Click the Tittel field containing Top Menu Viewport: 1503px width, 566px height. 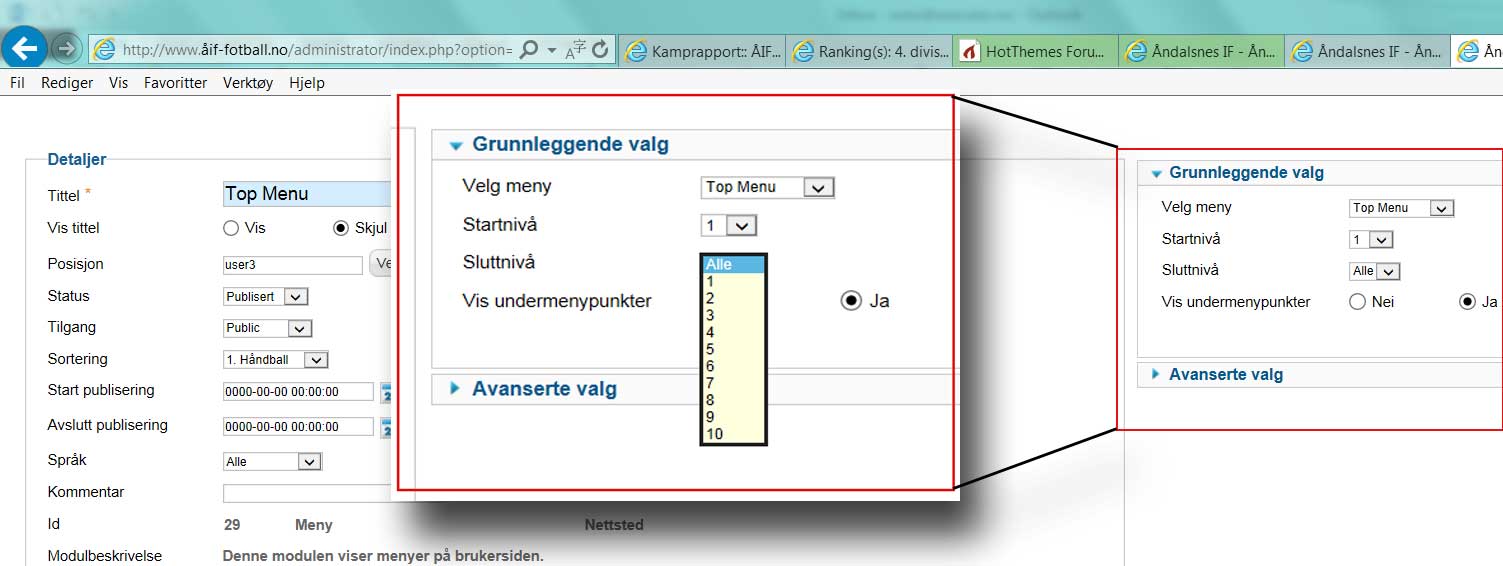(x=307, y=194)
